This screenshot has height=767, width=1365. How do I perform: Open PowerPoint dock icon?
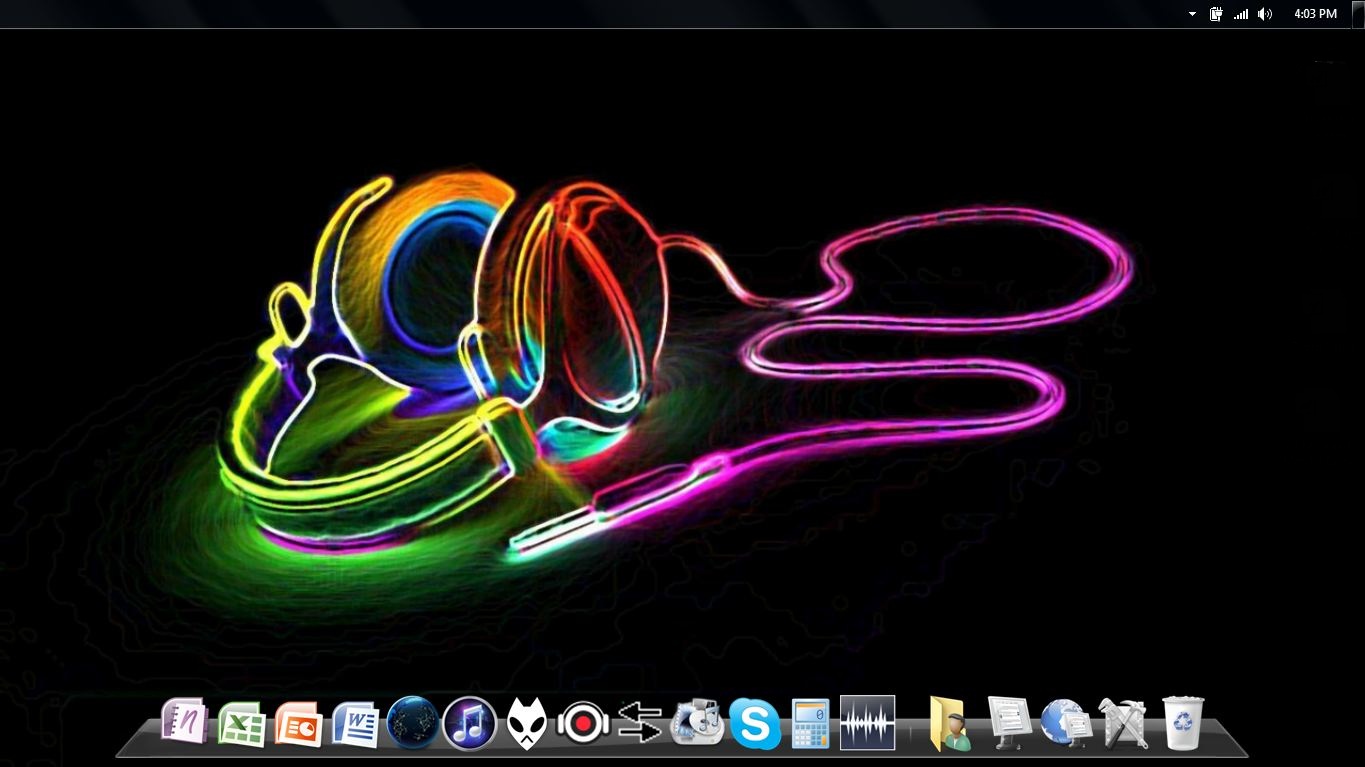coord(297,723)
